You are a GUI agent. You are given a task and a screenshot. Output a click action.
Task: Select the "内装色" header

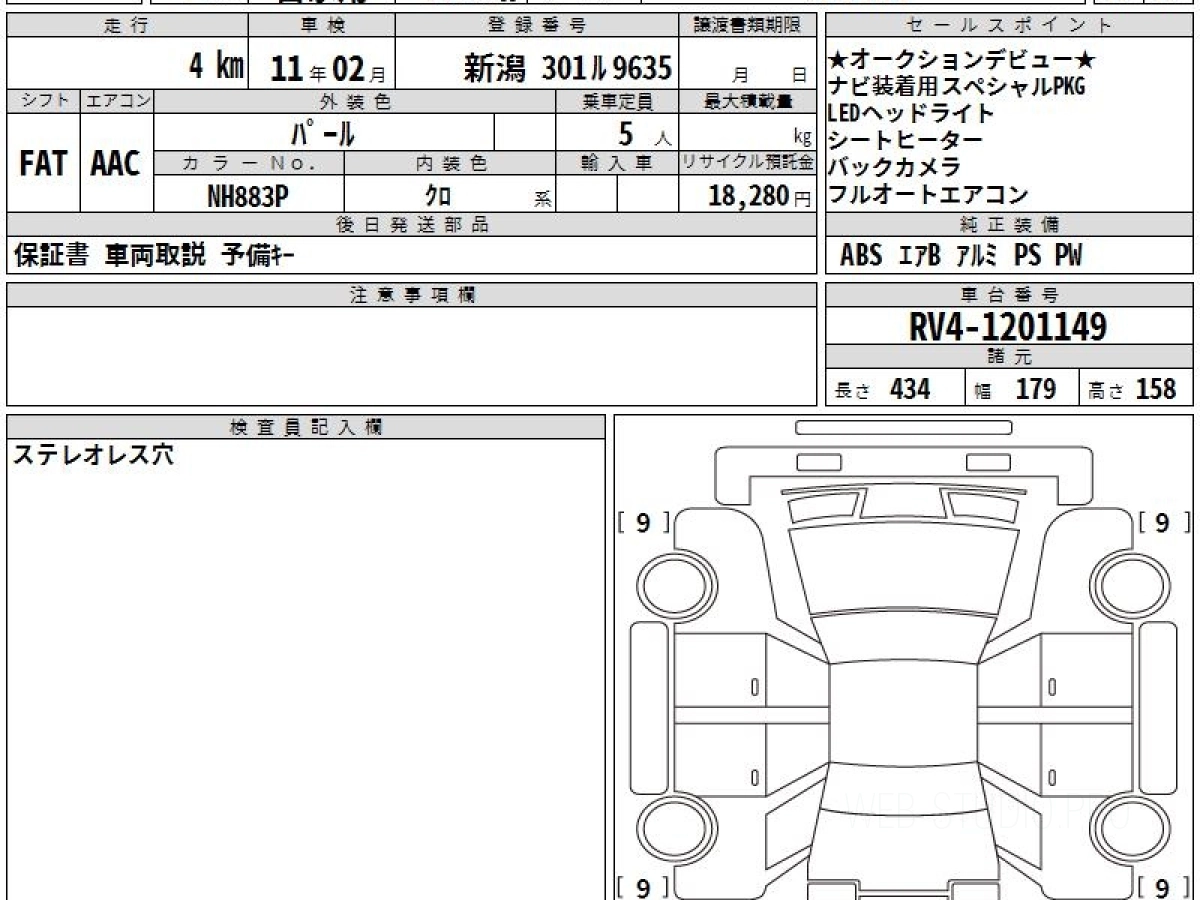(450, 162)
